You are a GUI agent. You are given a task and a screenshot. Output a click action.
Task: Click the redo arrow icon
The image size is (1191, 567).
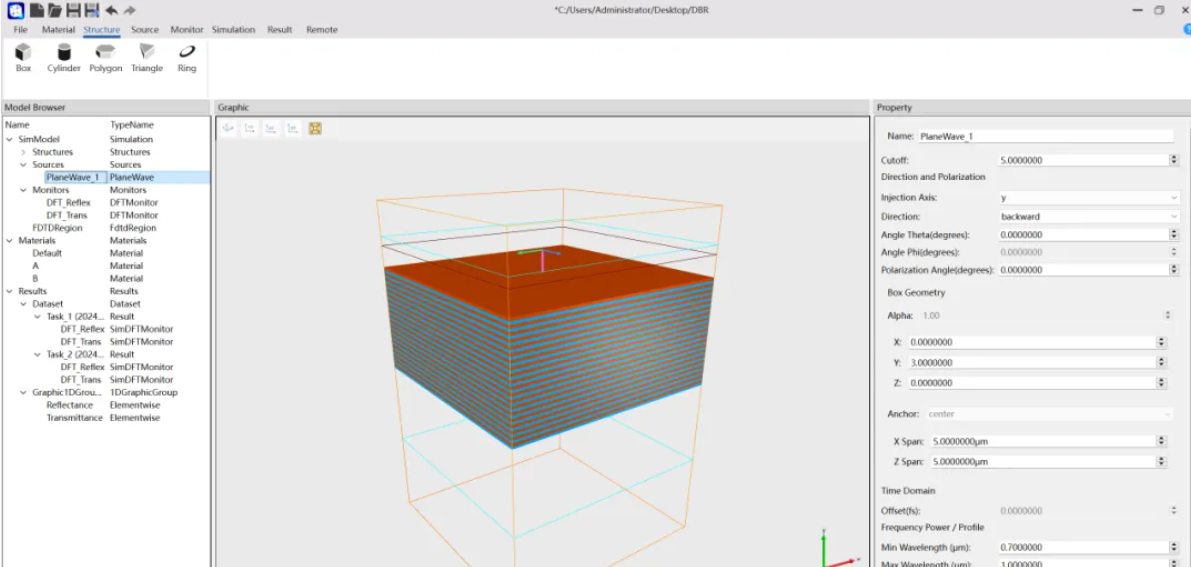point(130,10)
